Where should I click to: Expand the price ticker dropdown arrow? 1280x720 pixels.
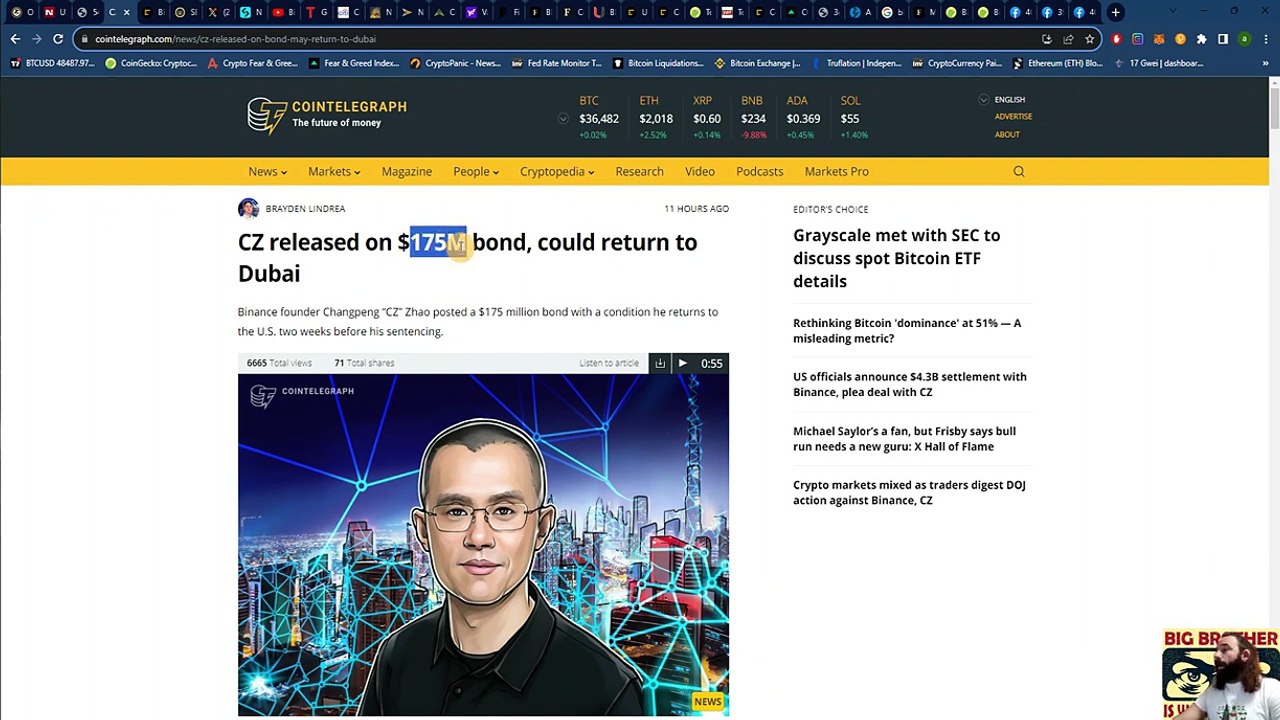click(x=563, y=119)
